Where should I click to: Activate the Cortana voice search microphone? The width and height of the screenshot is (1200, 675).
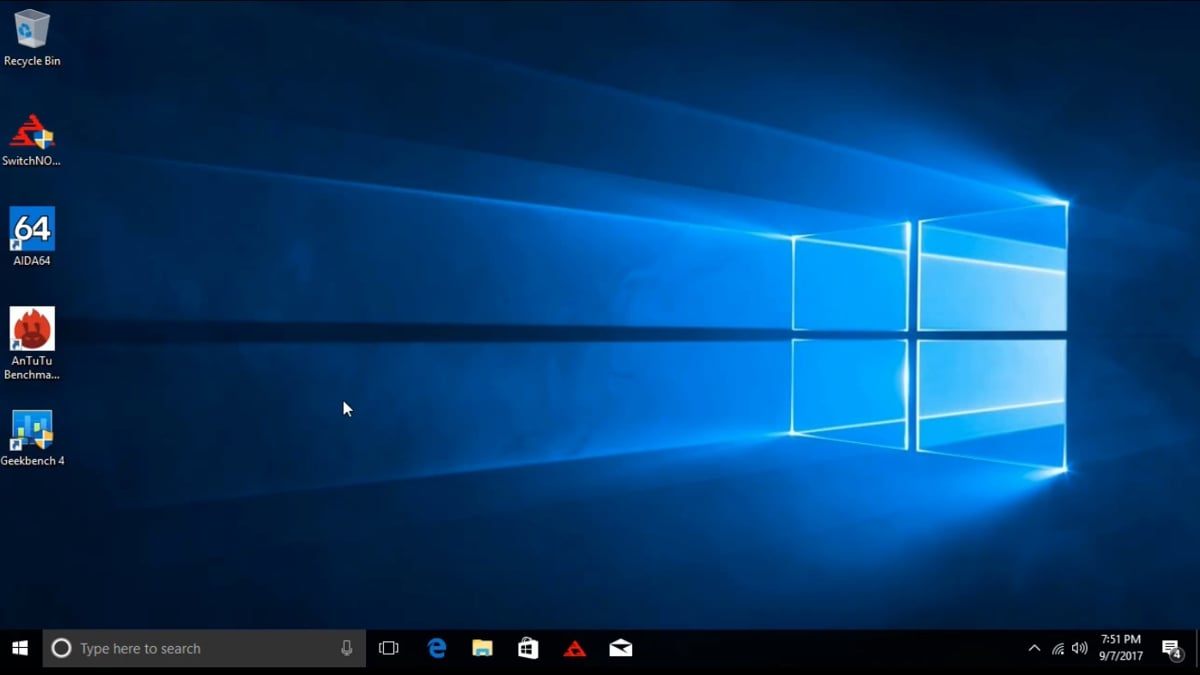coord(345,648)
